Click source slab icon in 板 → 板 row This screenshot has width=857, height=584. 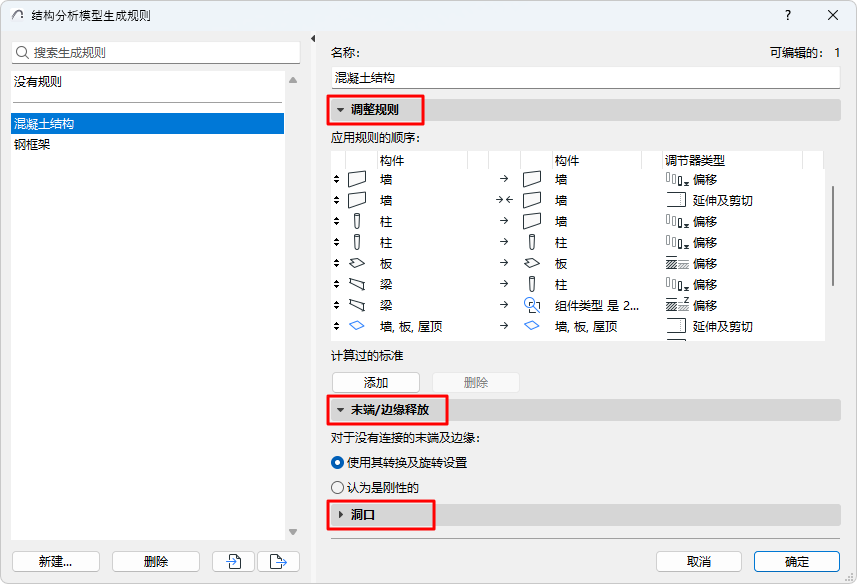click(357, 263)
